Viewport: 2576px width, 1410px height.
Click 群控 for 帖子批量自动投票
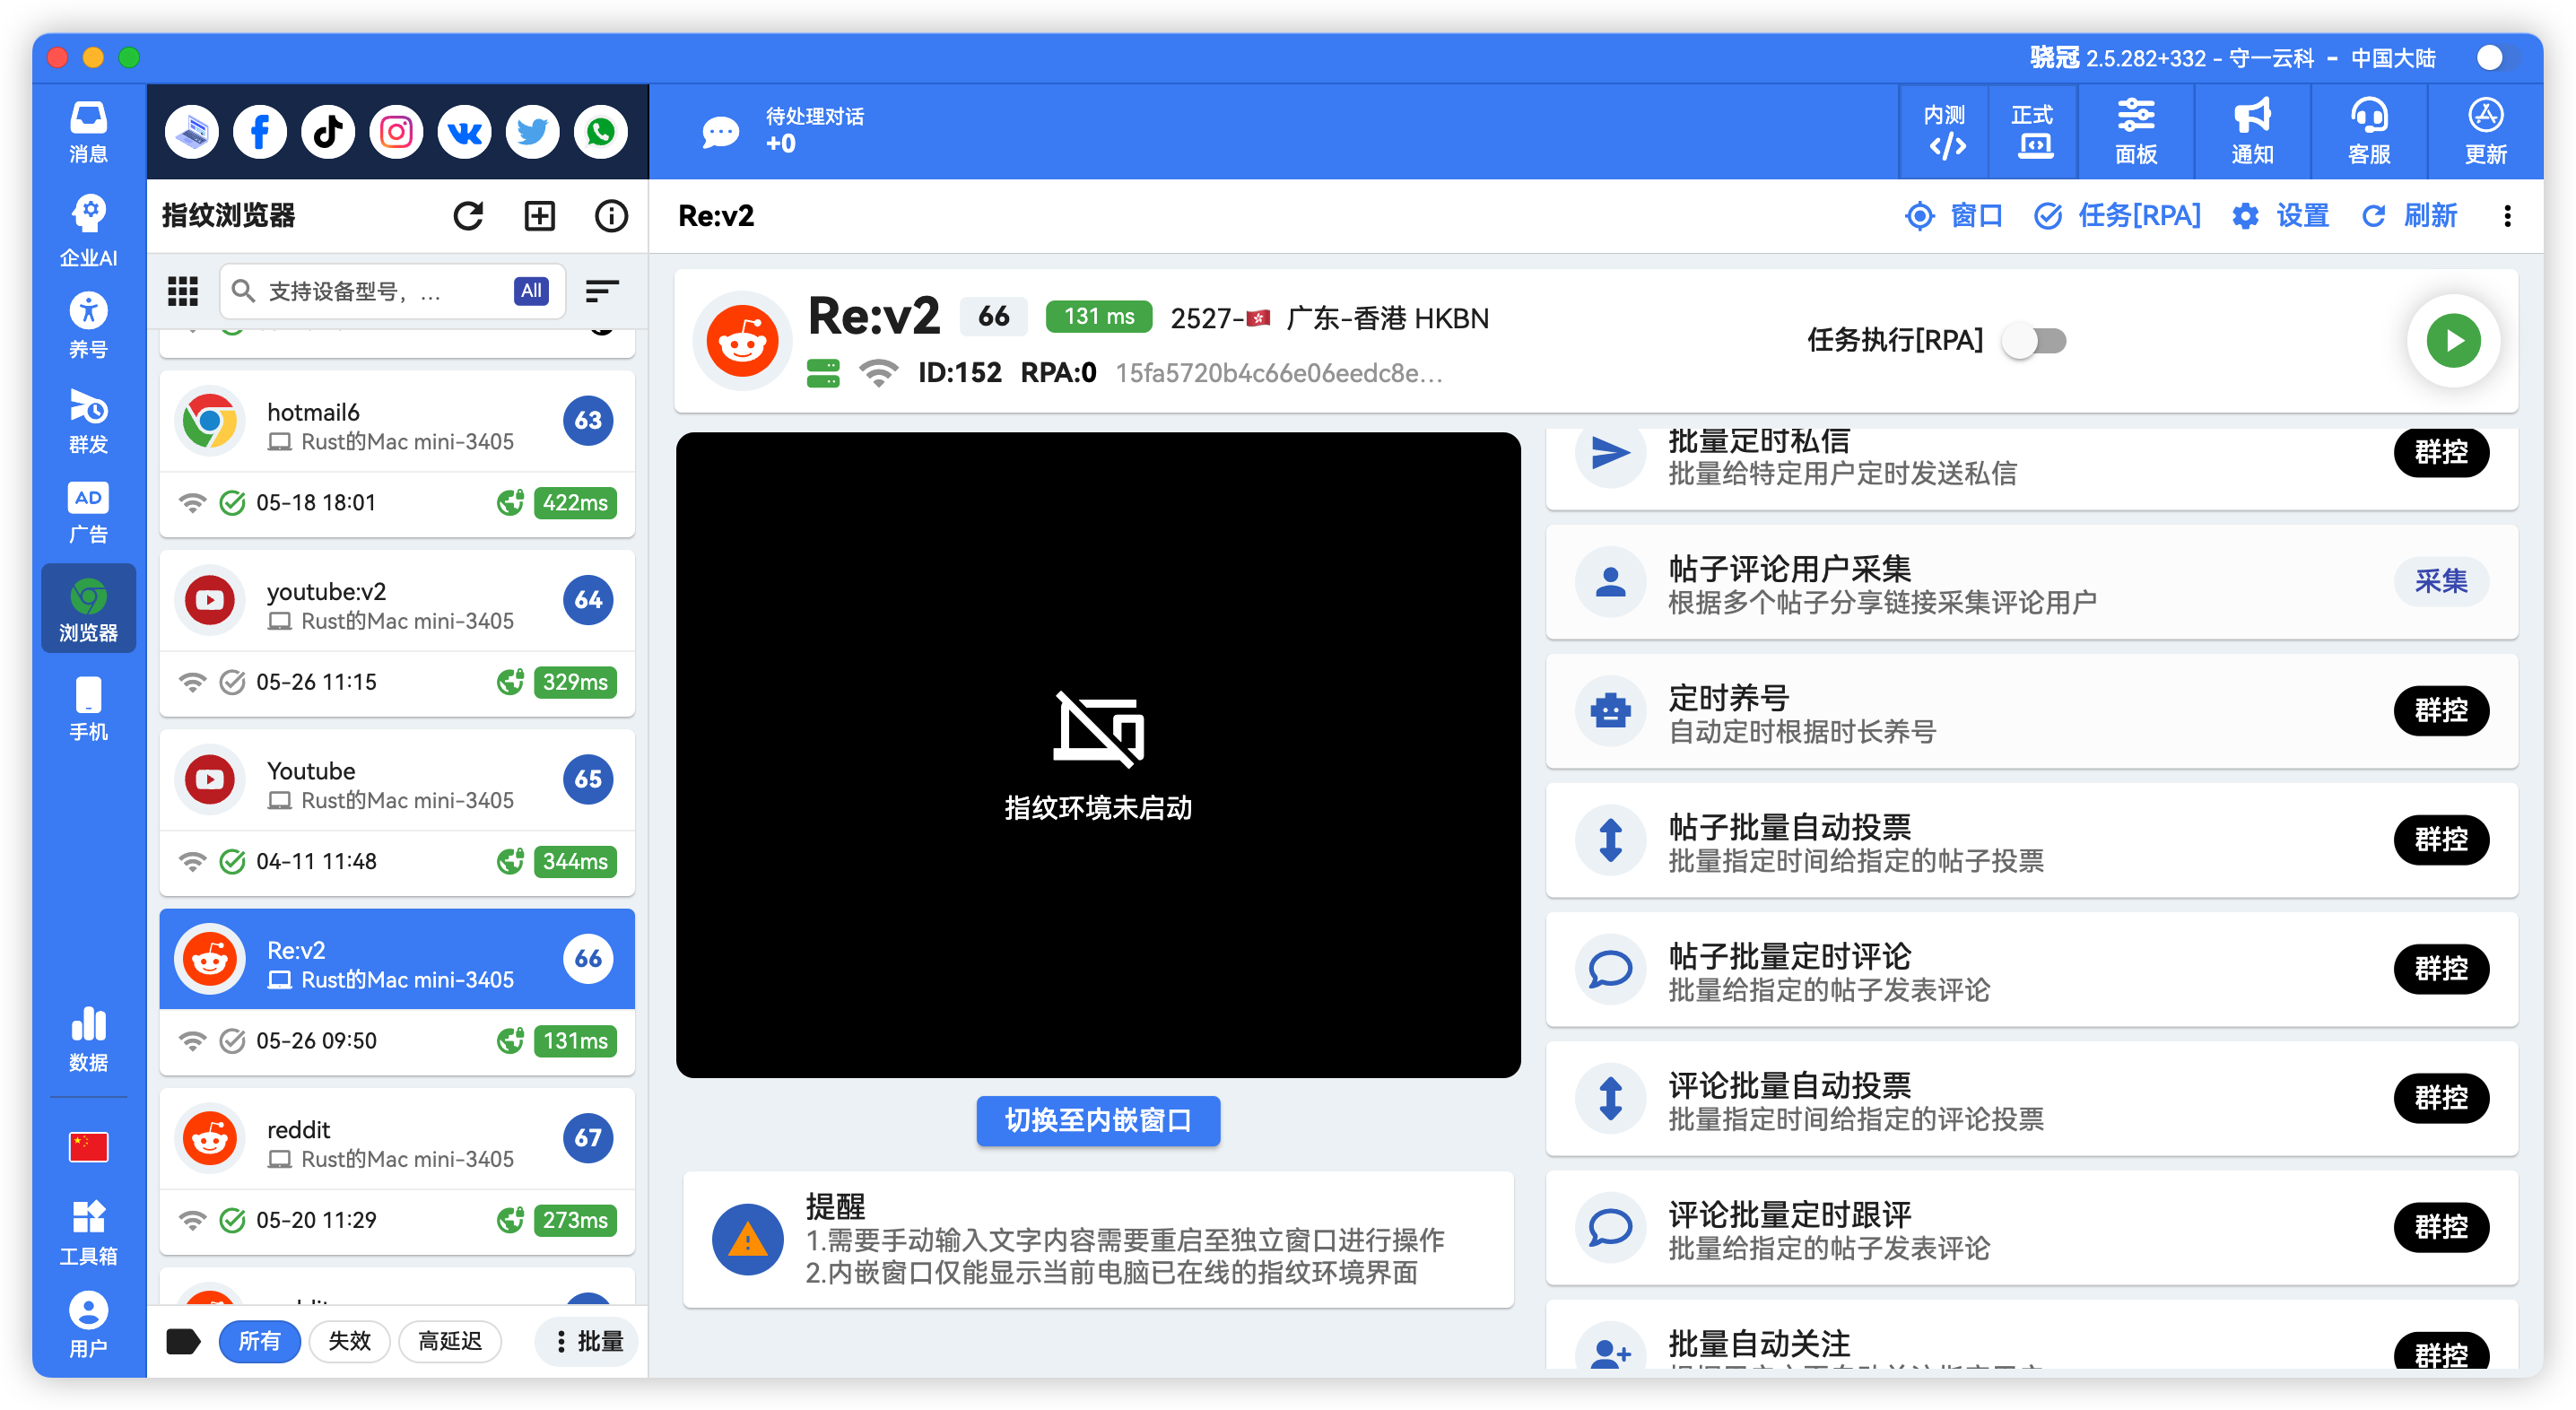(x=2441, y=840)
